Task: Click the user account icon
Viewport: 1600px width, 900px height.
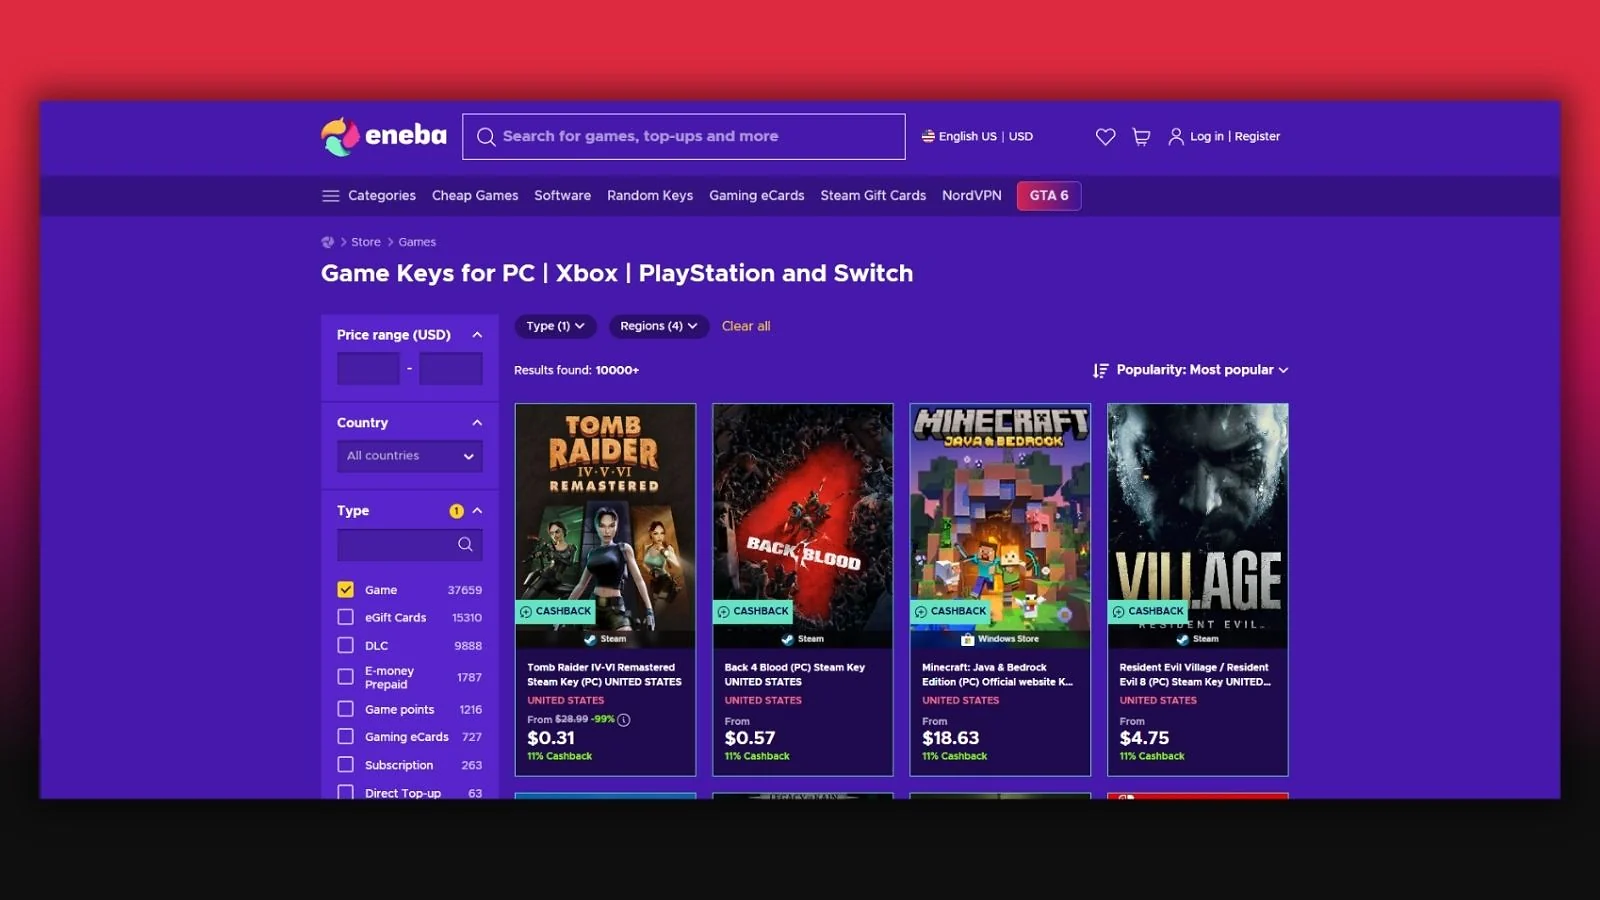Action: coord(1176,137)
